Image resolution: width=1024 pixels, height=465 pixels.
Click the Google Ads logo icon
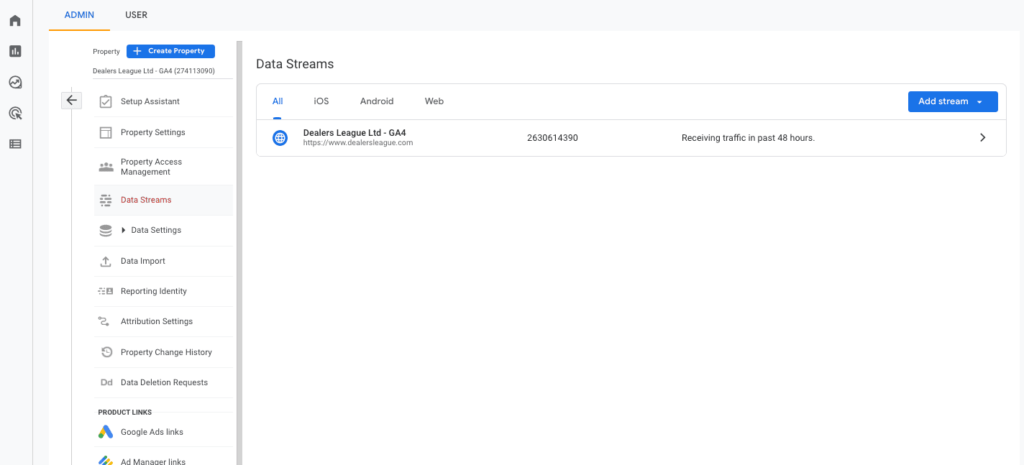tap(106, 432)
